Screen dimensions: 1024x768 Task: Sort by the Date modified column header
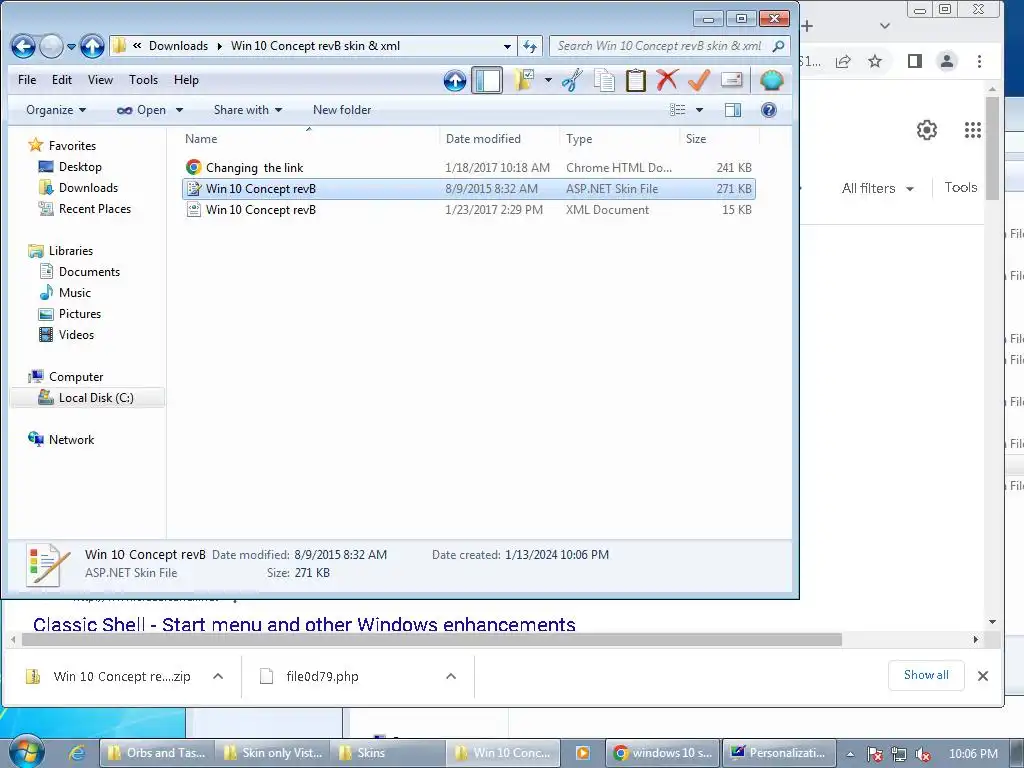(499, 138)
